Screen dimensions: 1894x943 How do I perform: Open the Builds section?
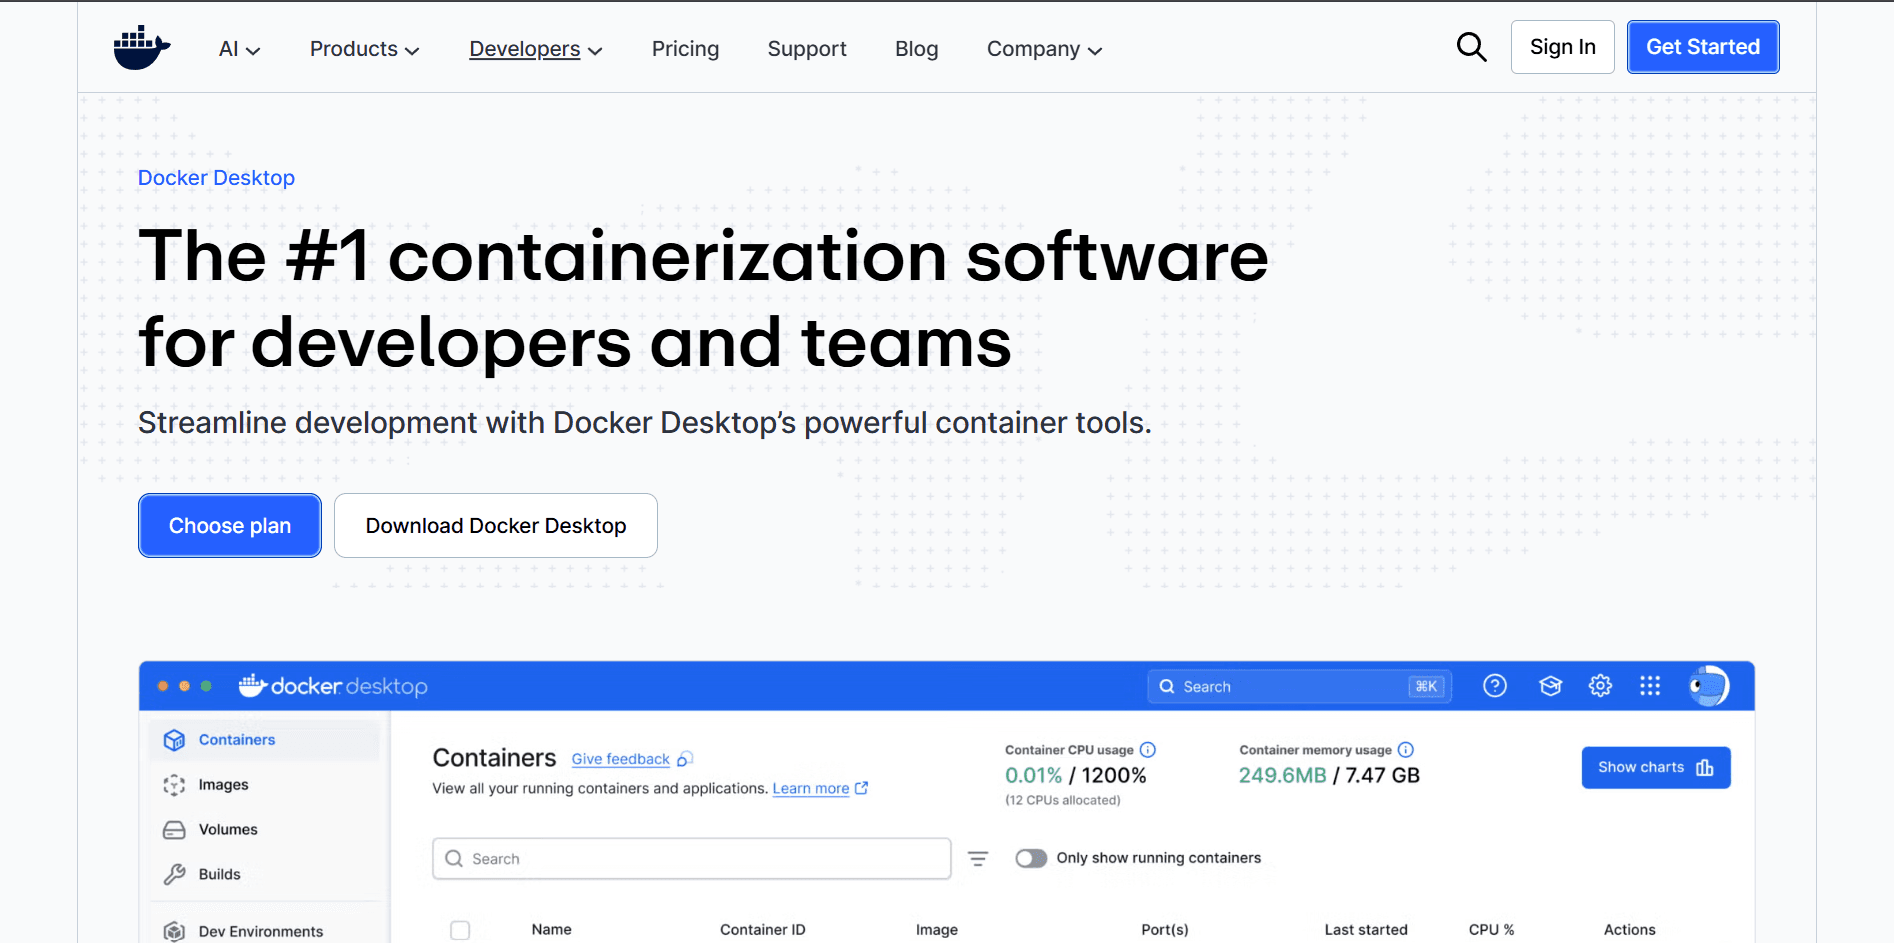pos(219,873)
